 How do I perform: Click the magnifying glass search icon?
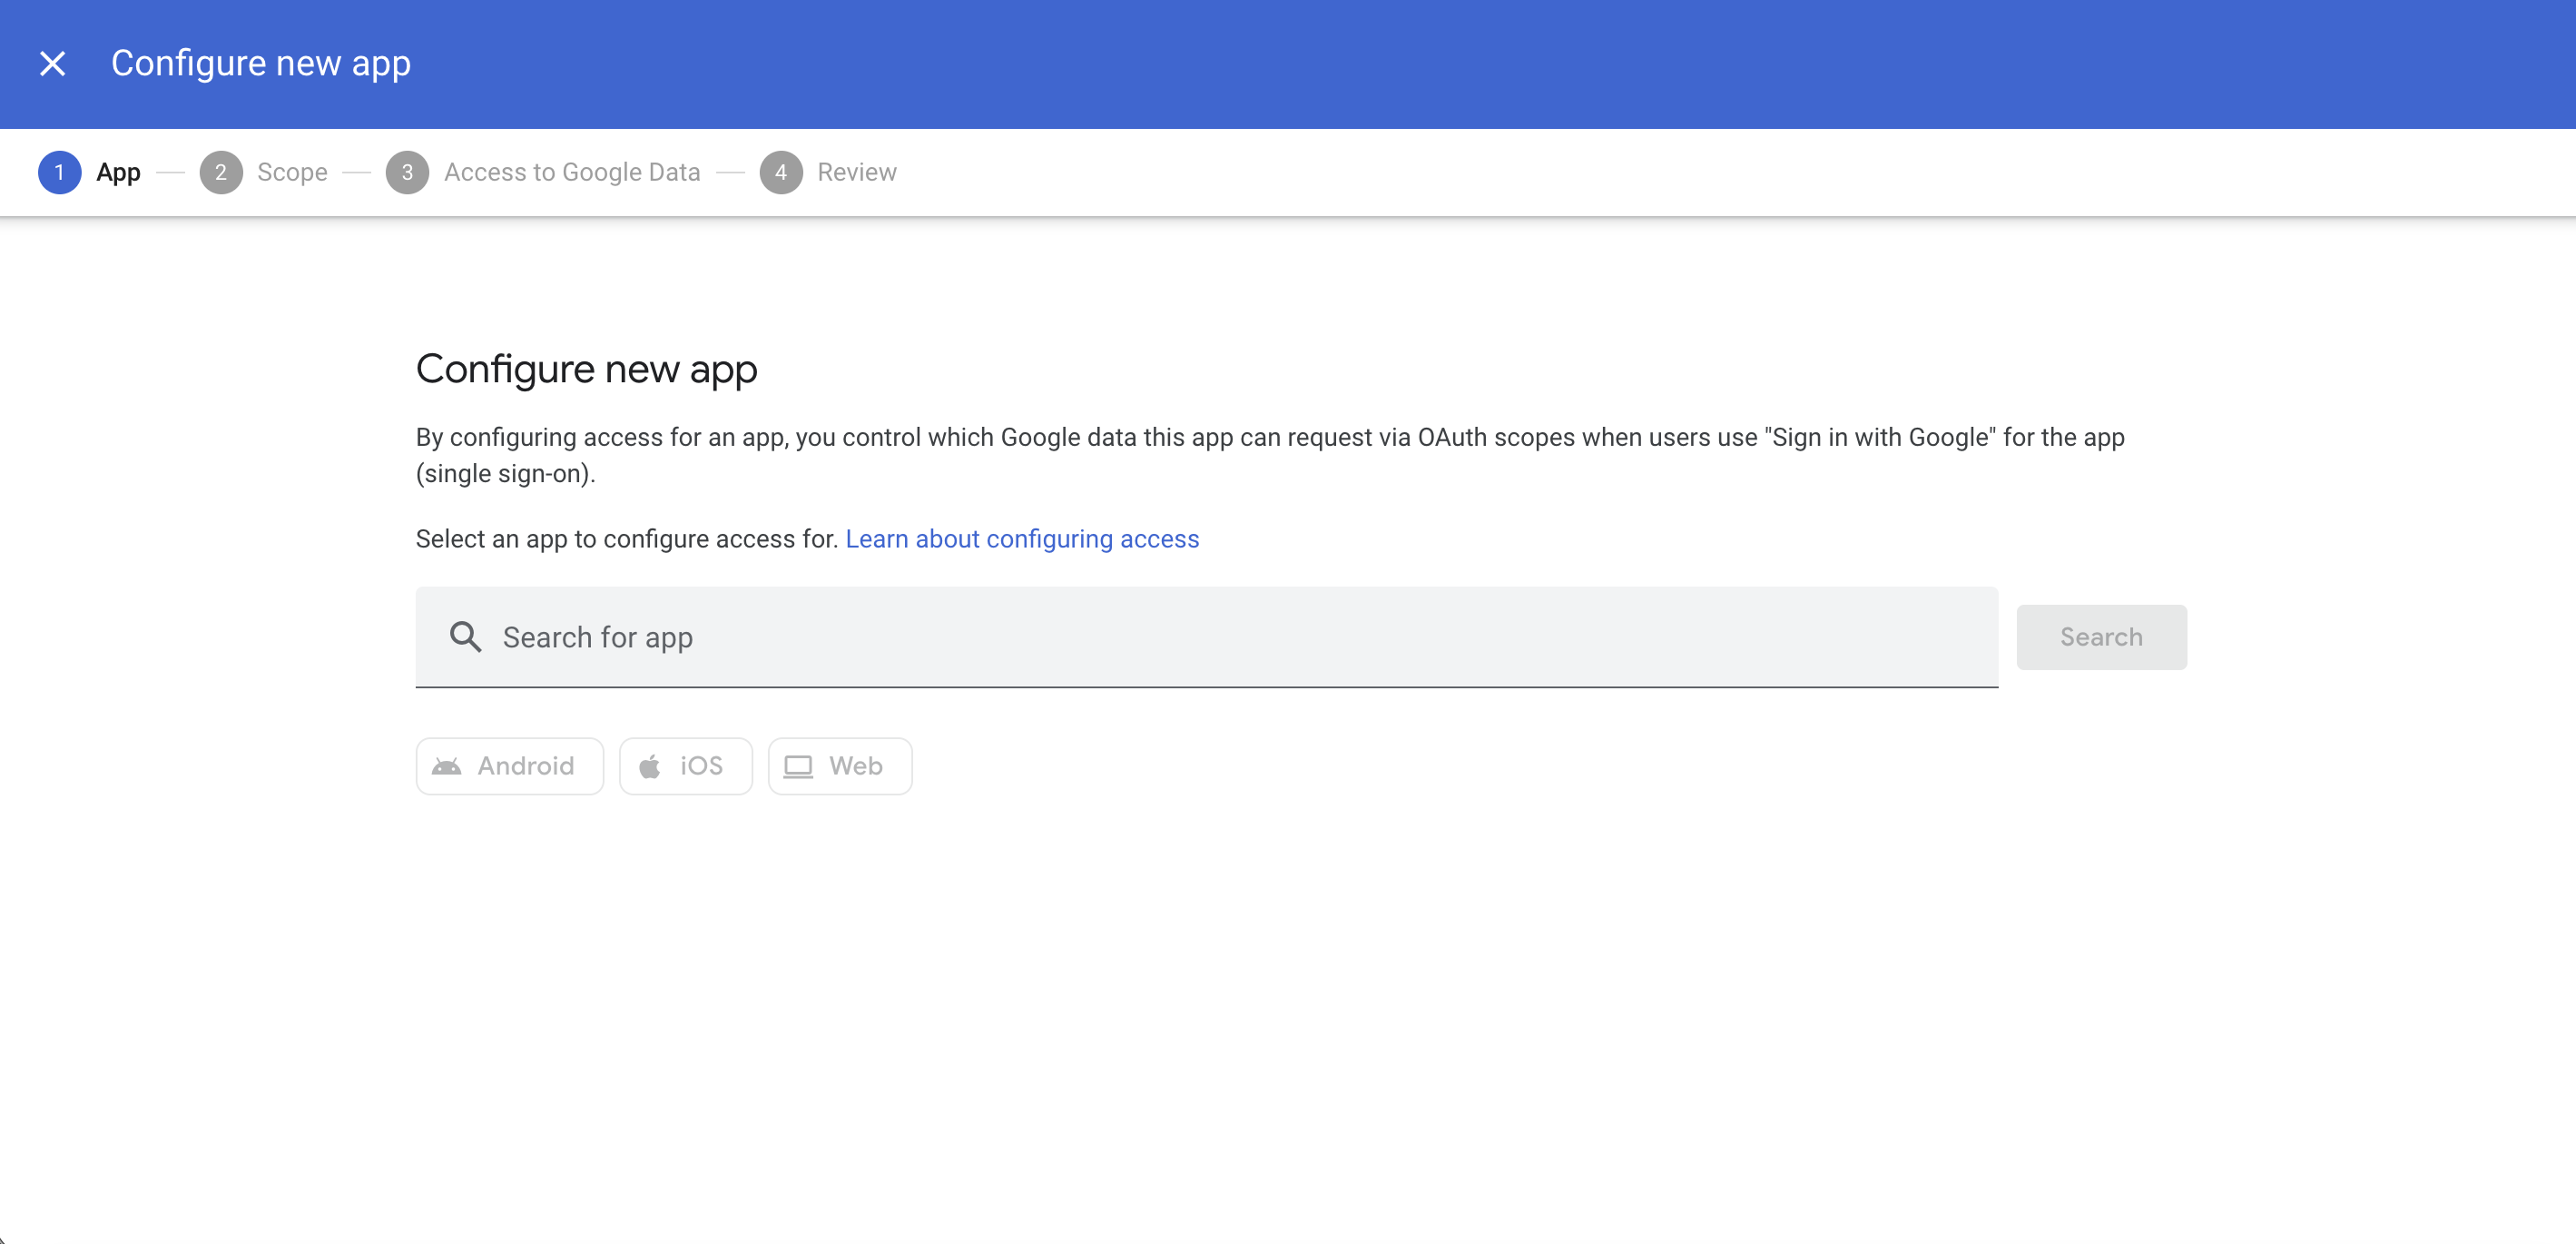[465, 637]
